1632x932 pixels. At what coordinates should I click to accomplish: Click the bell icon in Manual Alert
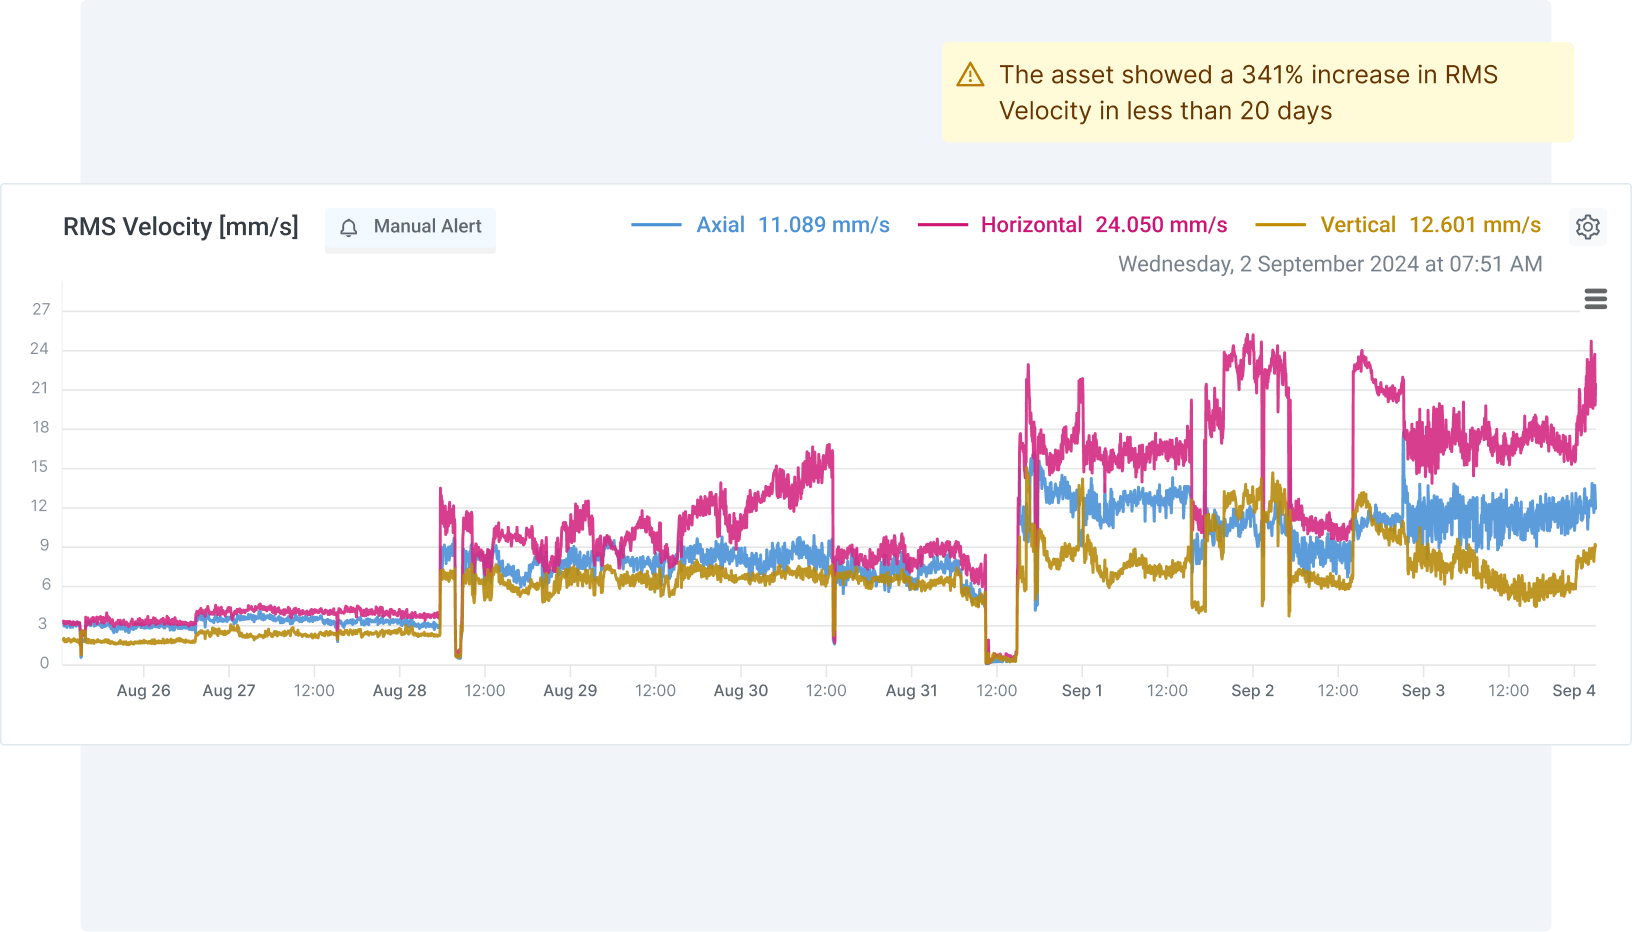coord(349,228)
